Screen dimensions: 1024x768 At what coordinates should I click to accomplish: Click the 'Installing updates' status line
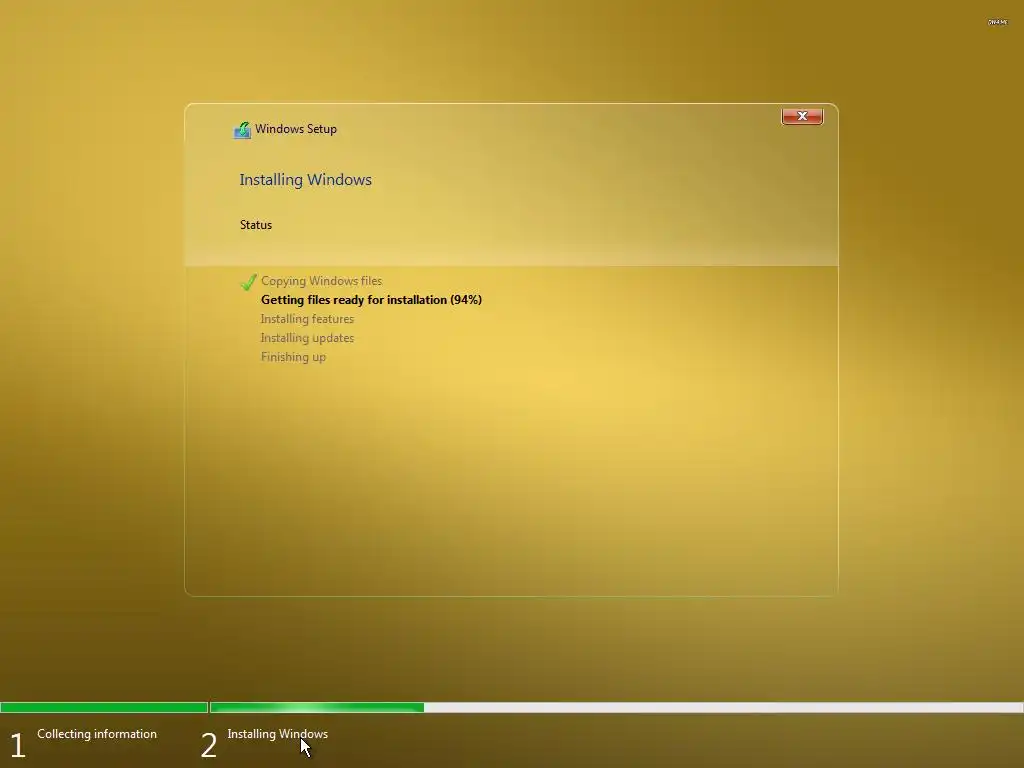click(x=307, y=338)
